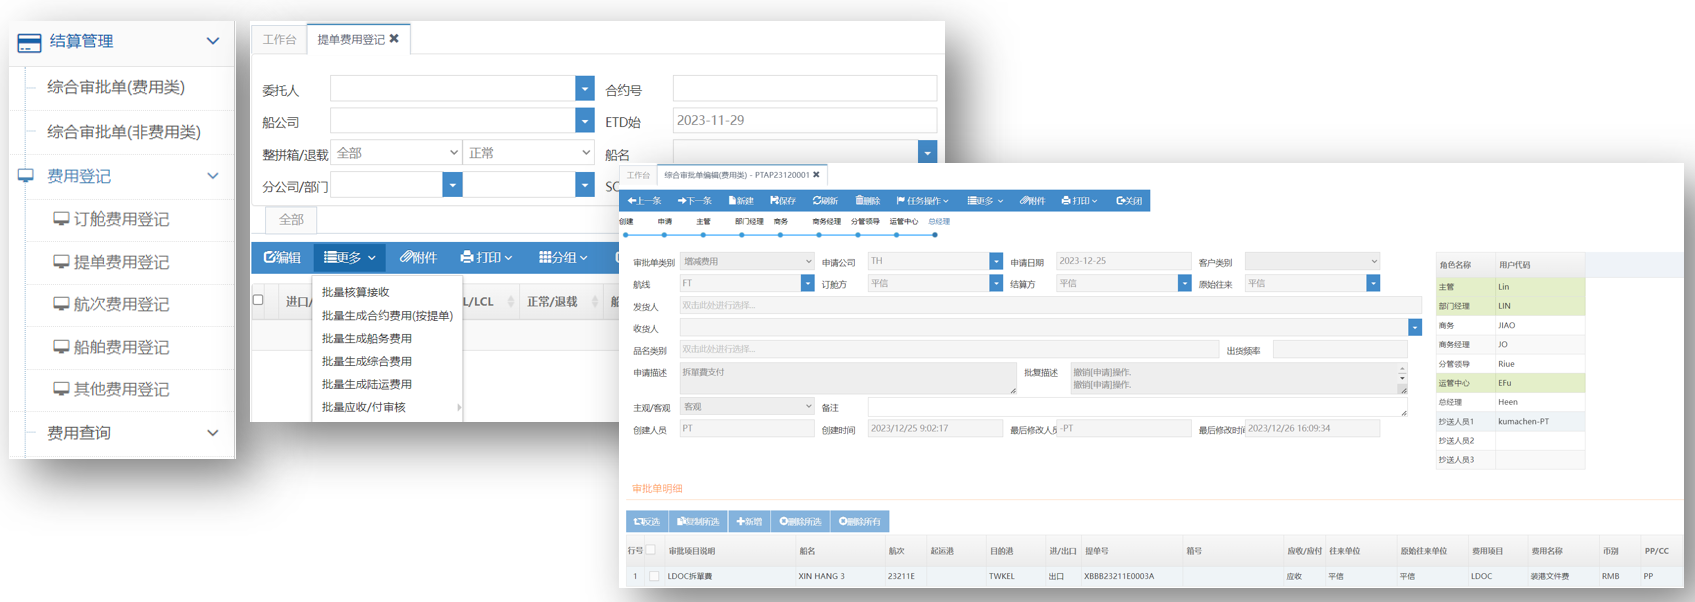Click the 合约号 input field
The height and width of the screenshot is (602, 1695).
tap(804, 89)
